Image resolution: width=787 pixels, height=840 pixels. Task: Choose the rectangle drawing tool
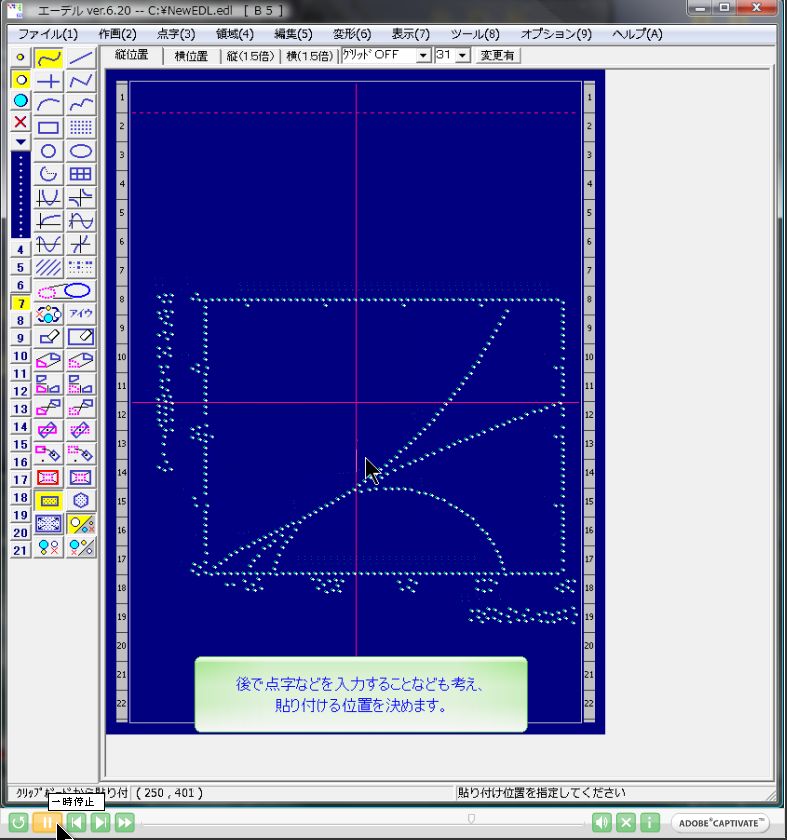point(49,127)
